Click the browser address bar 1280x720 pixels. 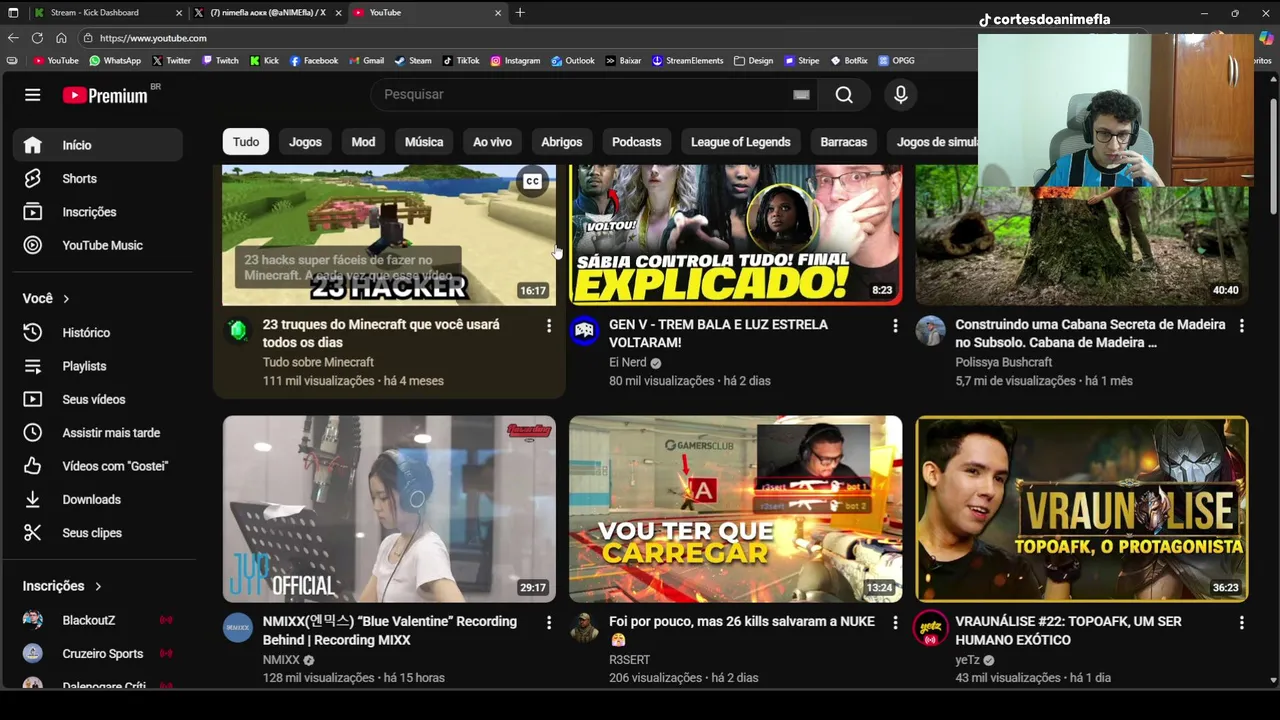tap(530, 38)
